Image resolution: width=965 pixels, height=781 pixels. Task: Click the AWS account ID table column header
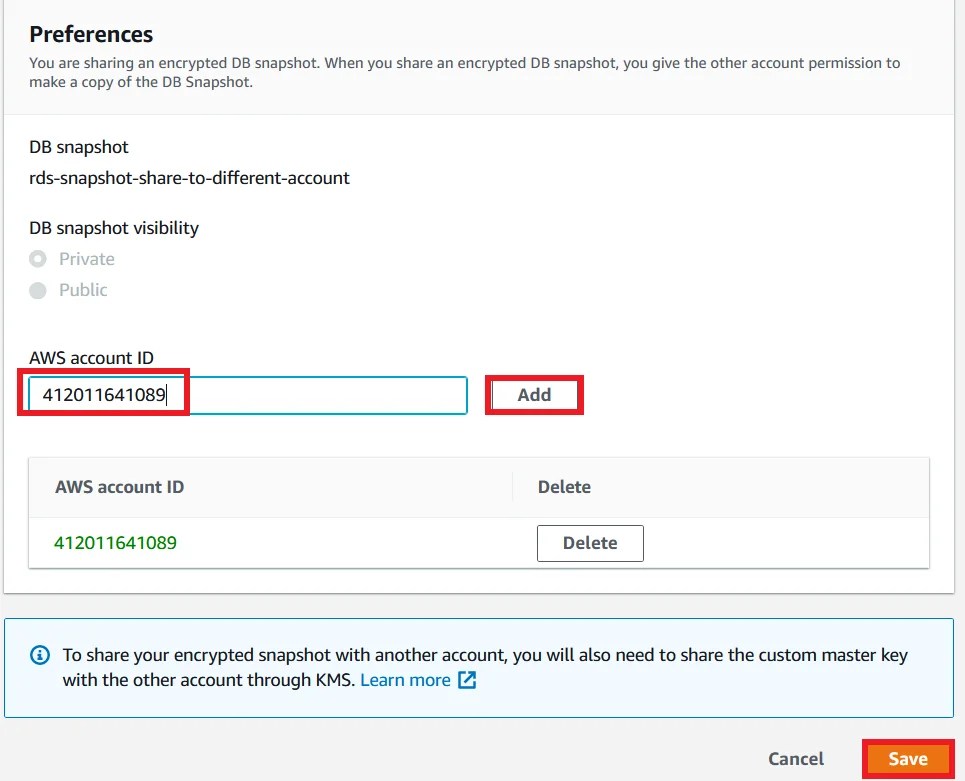point(119,487)
